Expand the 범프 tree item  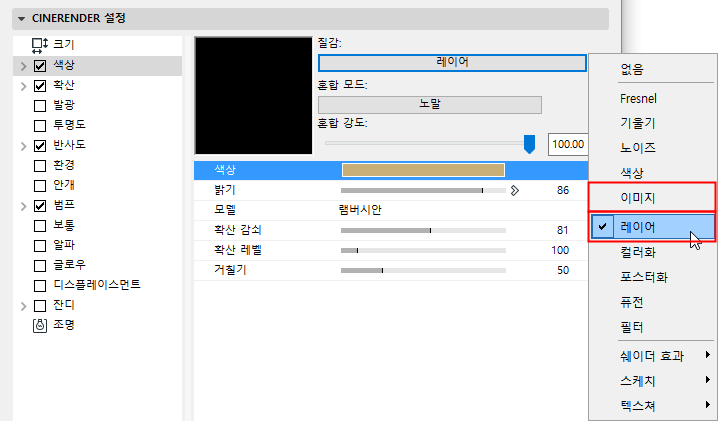(x=23, y=206)
